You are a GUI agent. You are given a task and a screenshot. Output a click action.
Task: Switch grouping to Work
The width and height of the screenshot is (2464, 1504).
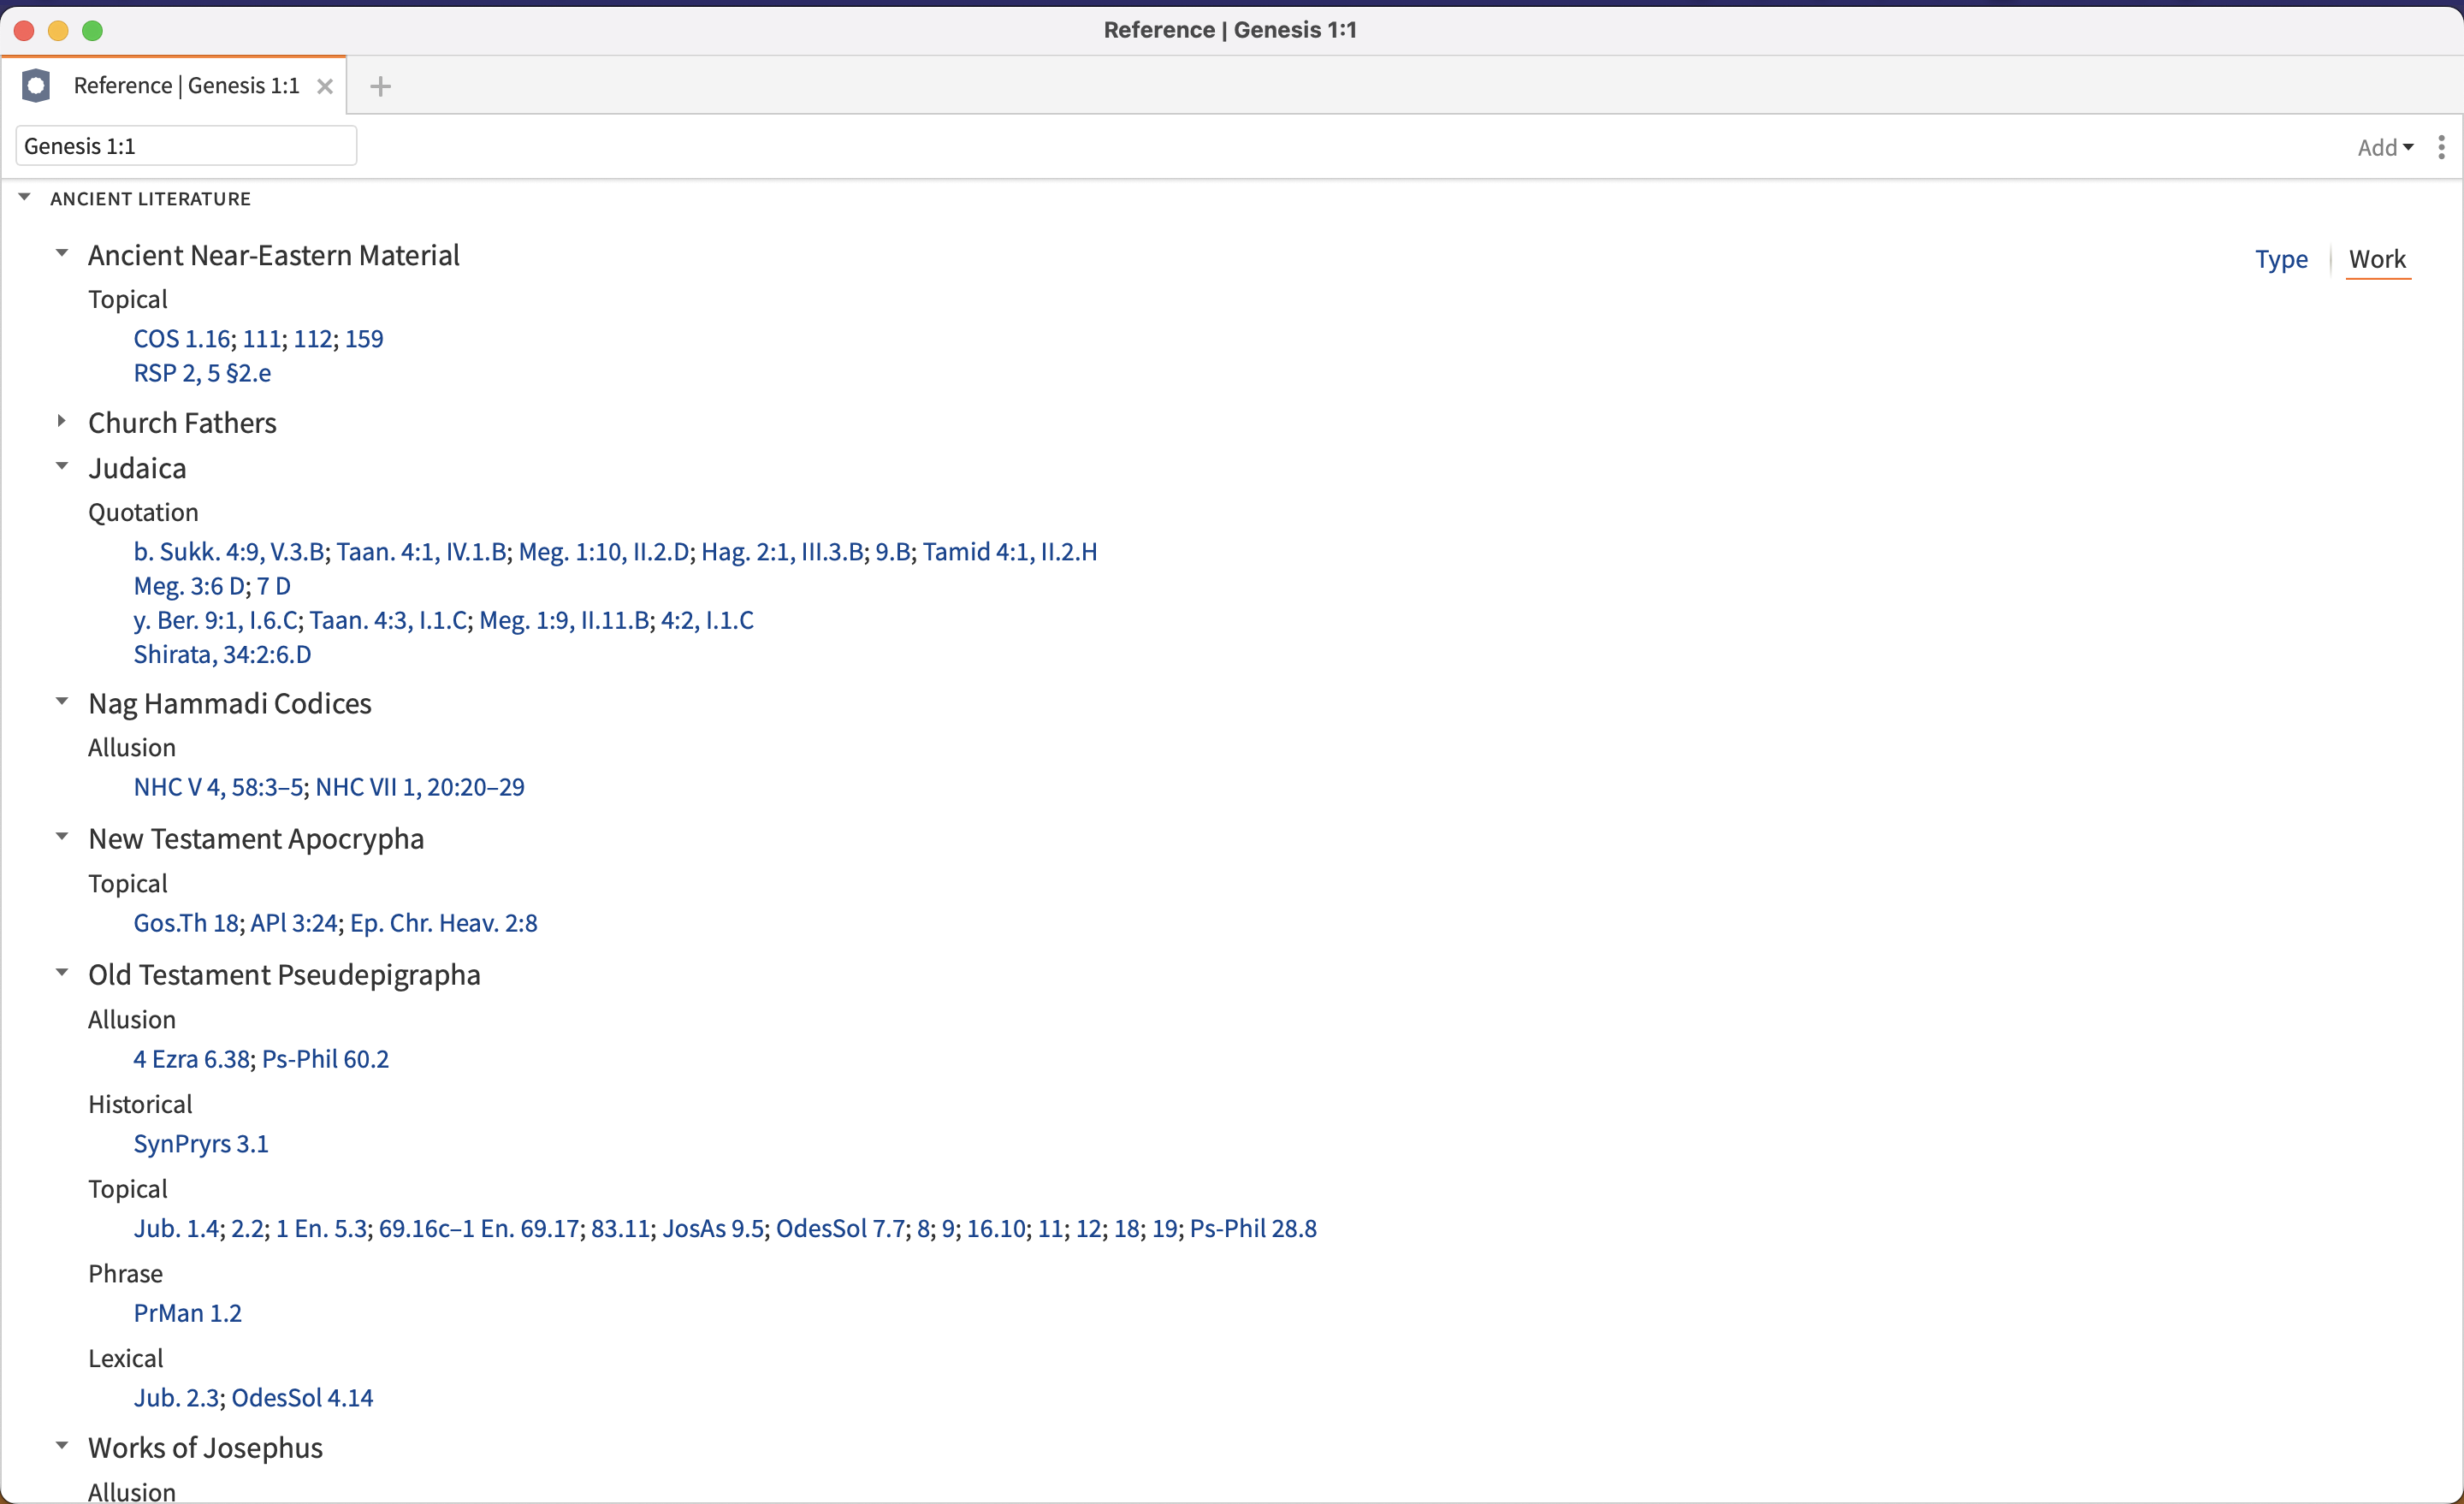pyautogui.click(x=2376, y=259)
